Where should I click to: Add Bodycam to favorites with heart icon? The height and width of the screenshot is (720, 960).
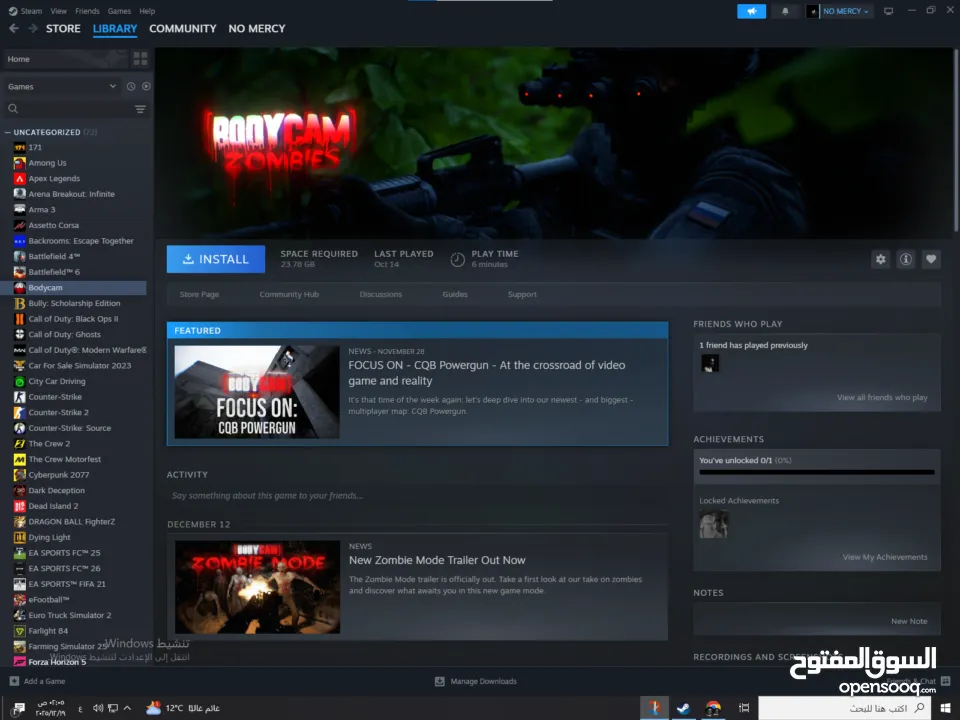[x=931, y=259]
